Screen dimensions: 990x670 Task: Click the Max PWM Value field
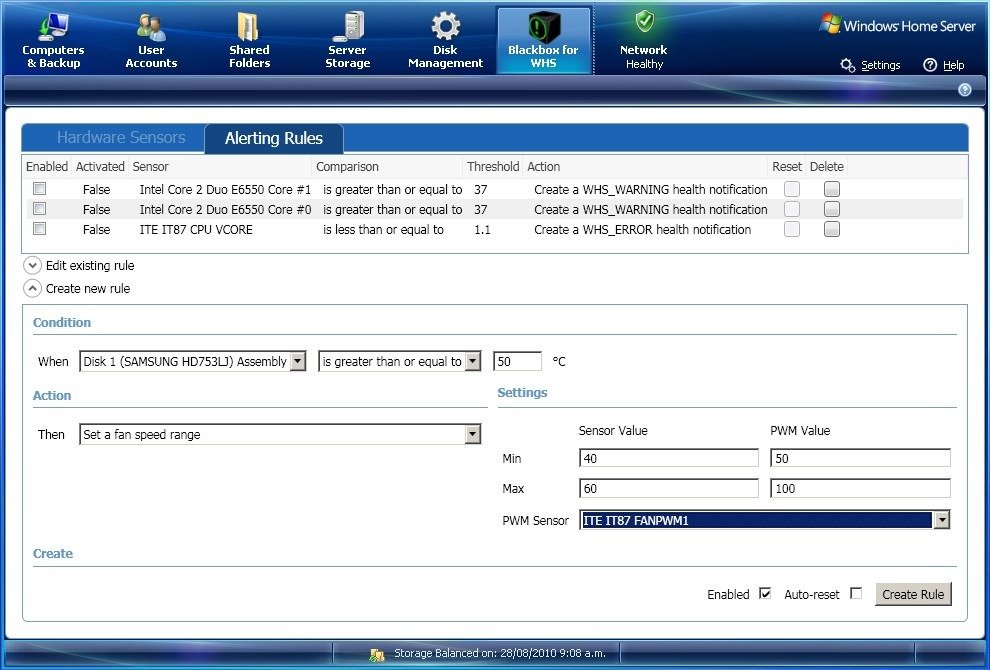coord(860,488)
